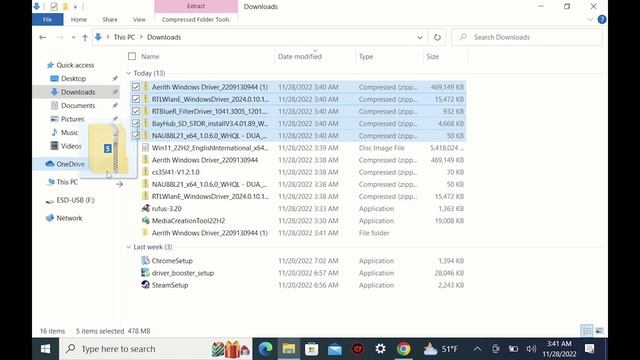Image resolution: width=640 pixels, height=360 pixels.
Task: Sort files by Type column
Action: [x=366, y=57]
